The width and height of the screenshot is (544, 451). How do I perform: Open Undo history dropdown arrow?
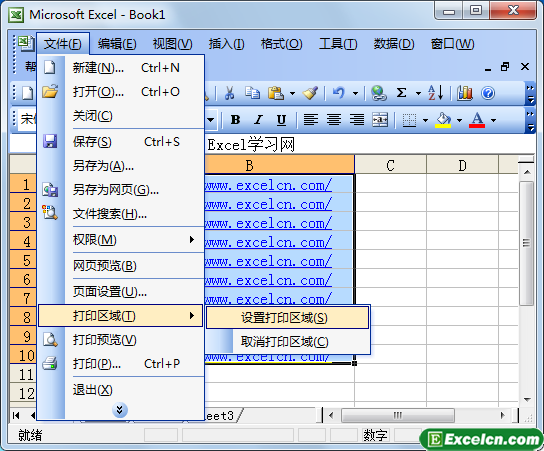pyautogui.click(x=355, y=93)
